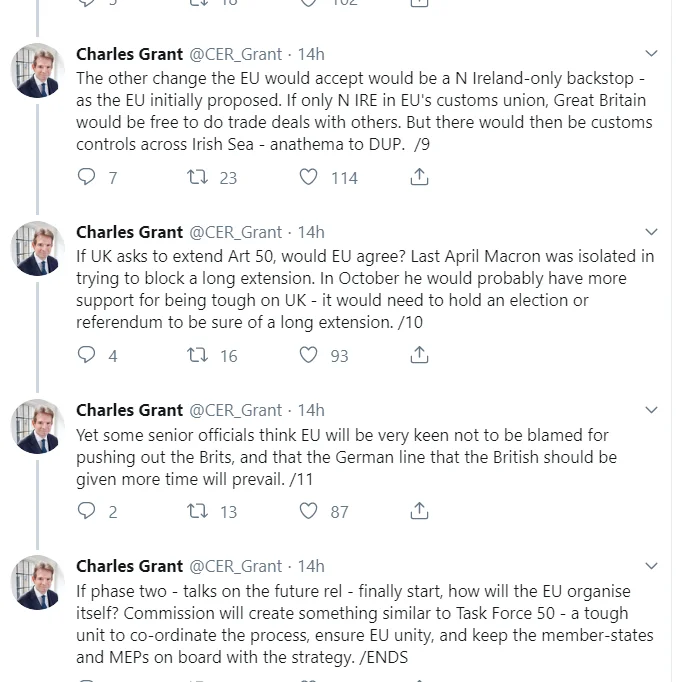Open the profile avatar beside the /11 tweet
The height and width of the screenshot is (682, 676).
pyautogui.click(x=37, y=427)
